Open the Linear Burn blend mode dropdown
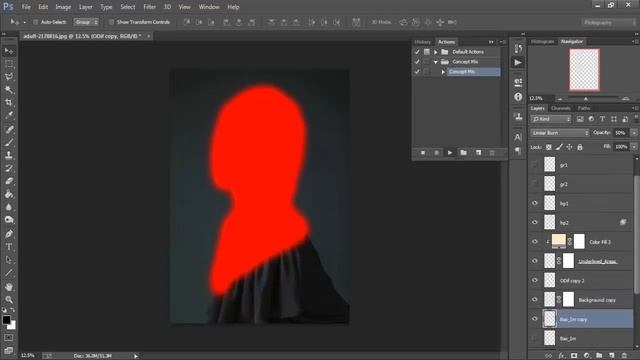The image size is (640, 360). point(560,133)
